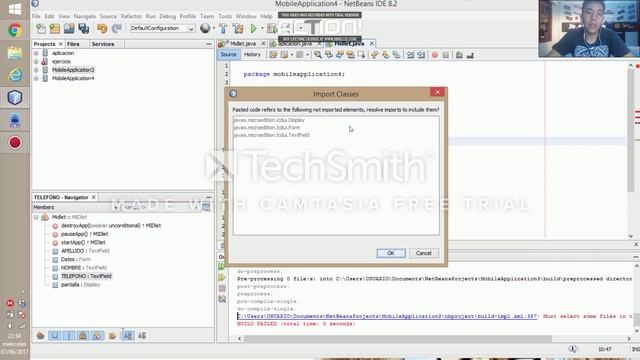640x360 pixels.
Task: Select javax.microedition.lcdui.Display import entry
Action: pos(269,120)
